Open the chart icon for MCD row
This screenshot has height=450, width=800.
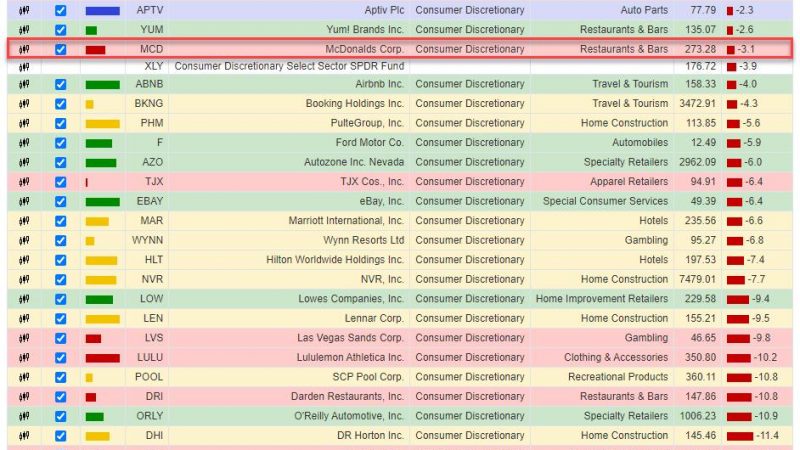click(24, 49)
